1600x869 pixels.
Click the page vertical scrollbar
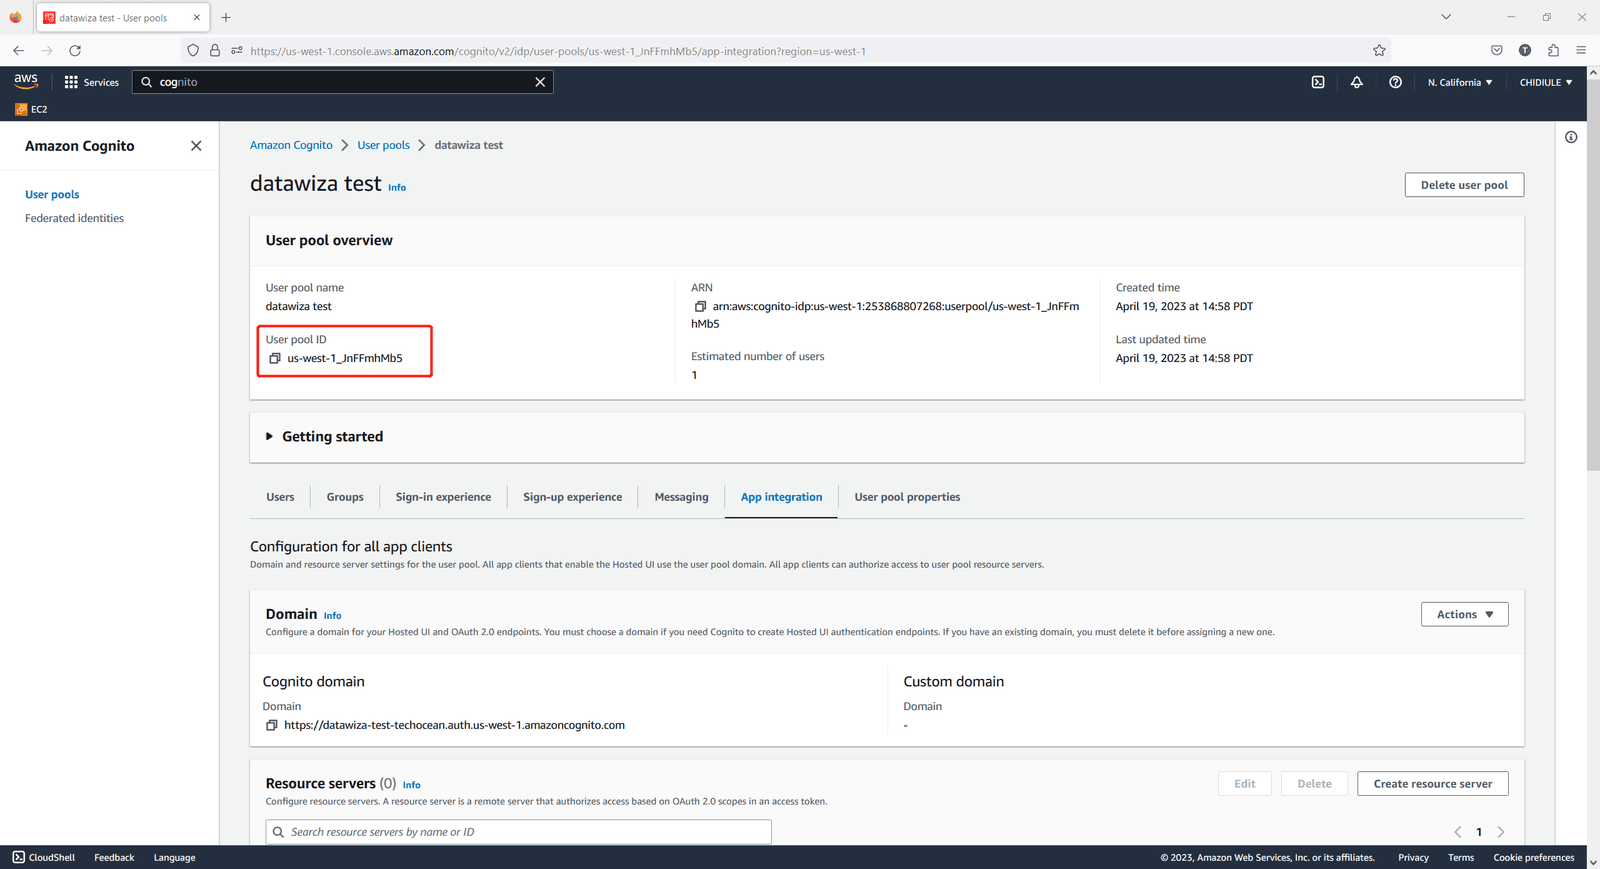click(x=1593, y=275)
